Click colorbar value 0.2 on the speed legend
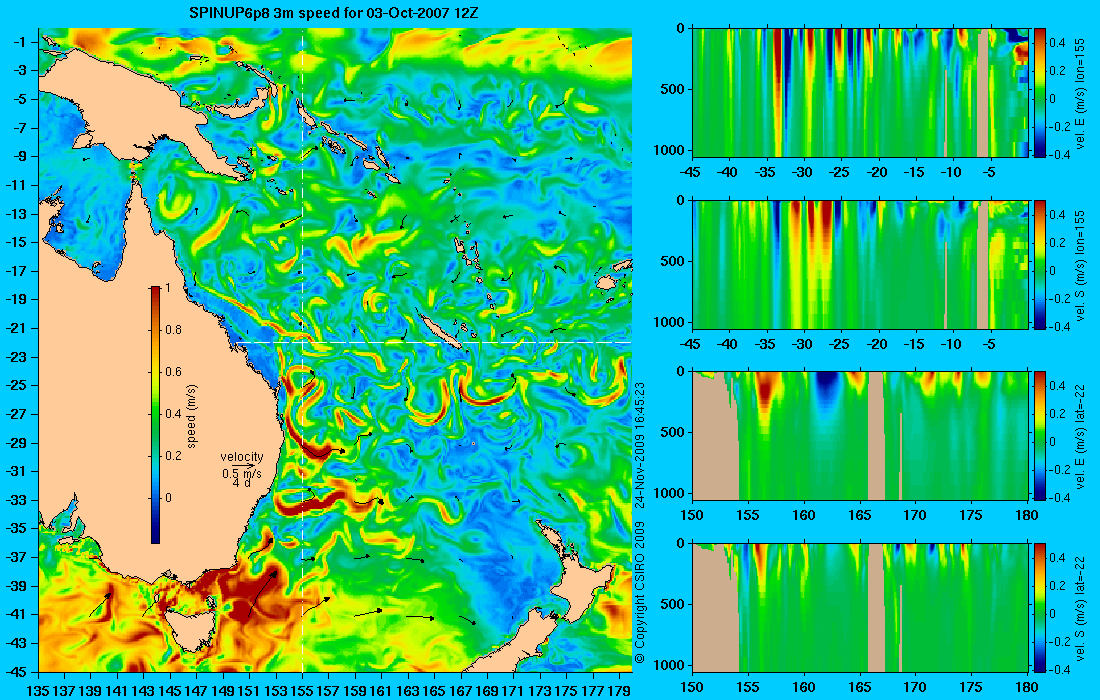Viewport: 1100px width, 700px height. 173,456
